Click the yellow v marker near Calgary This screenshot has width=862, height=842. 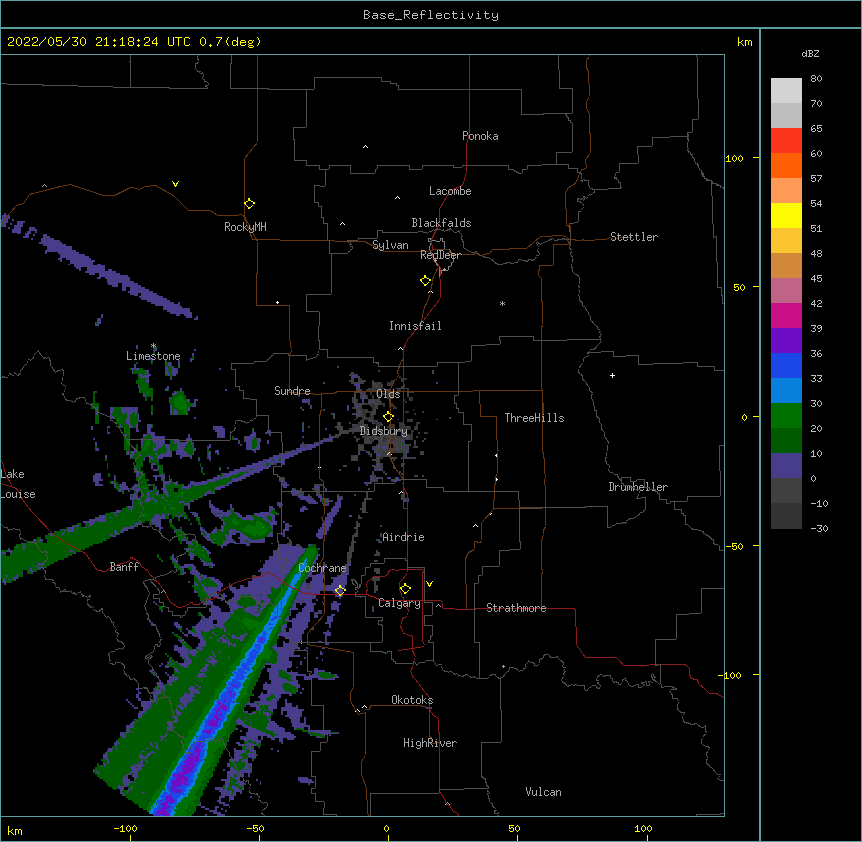429,584
